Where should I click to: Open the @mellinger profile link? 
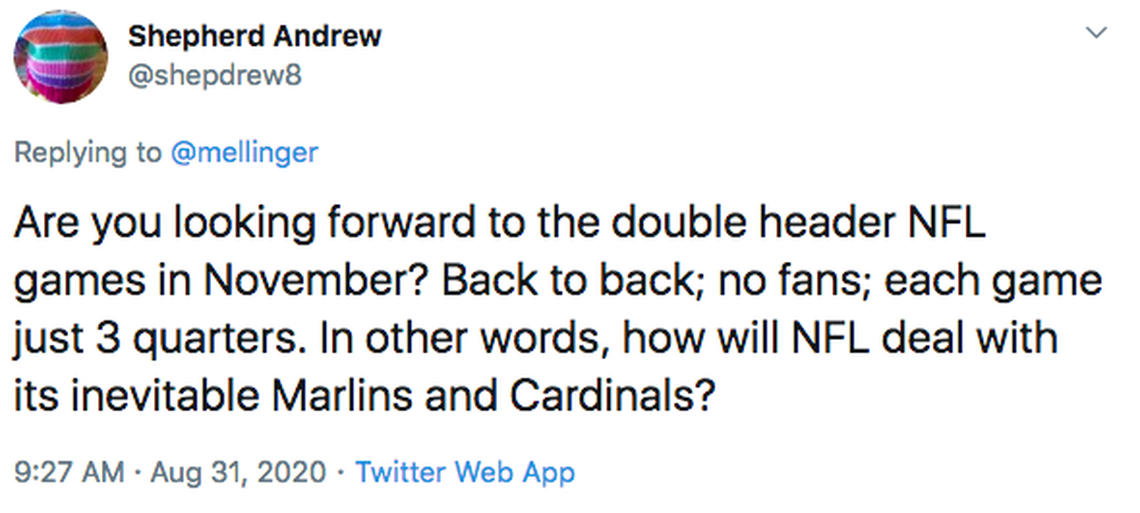tap(245, 152)
